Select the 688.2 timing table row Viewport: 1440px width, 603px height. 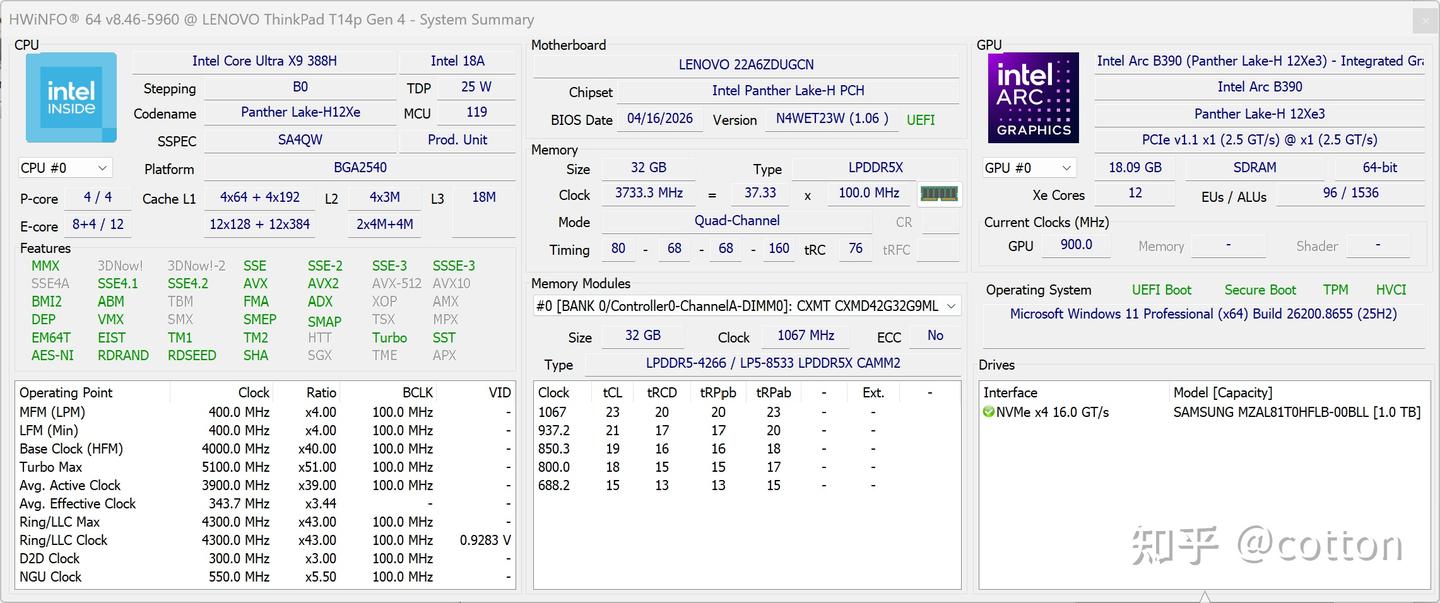click(x=746, y=485)
